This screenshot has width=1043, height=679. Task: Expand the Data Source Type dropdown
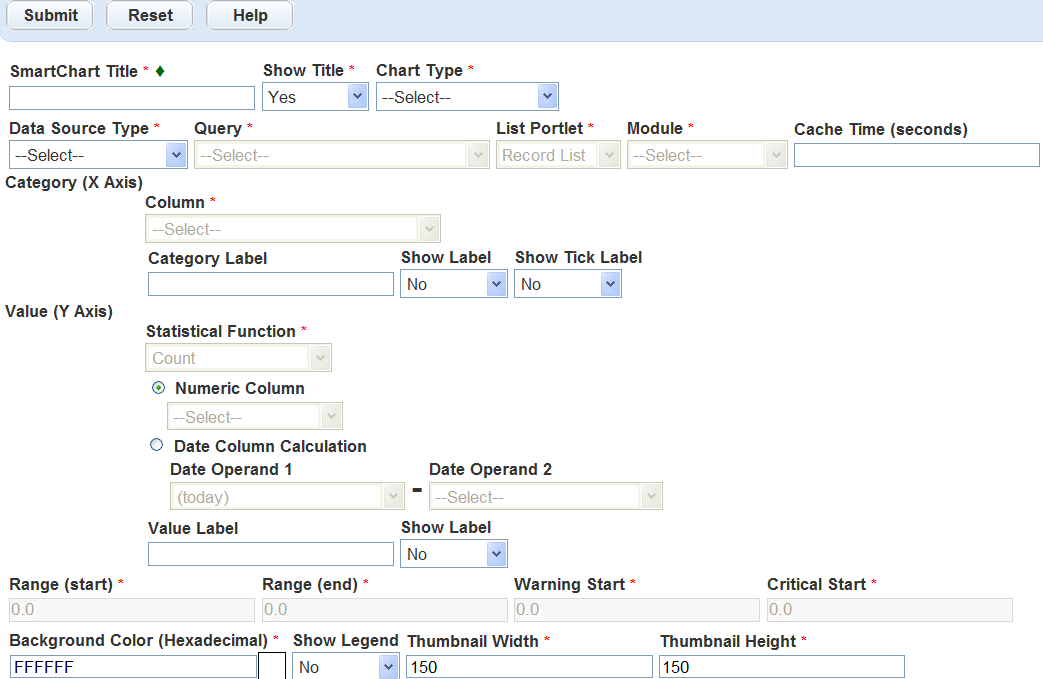tap(98, 155)
